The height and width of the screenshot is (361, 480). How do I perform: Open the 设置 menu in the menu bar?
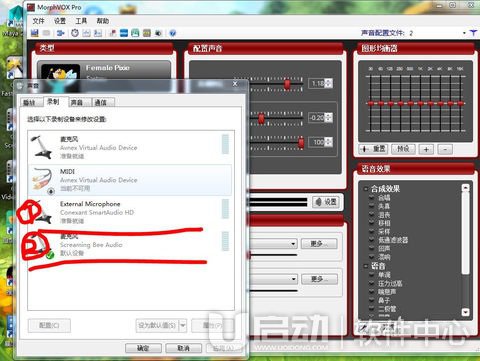[x=60, y=21]
